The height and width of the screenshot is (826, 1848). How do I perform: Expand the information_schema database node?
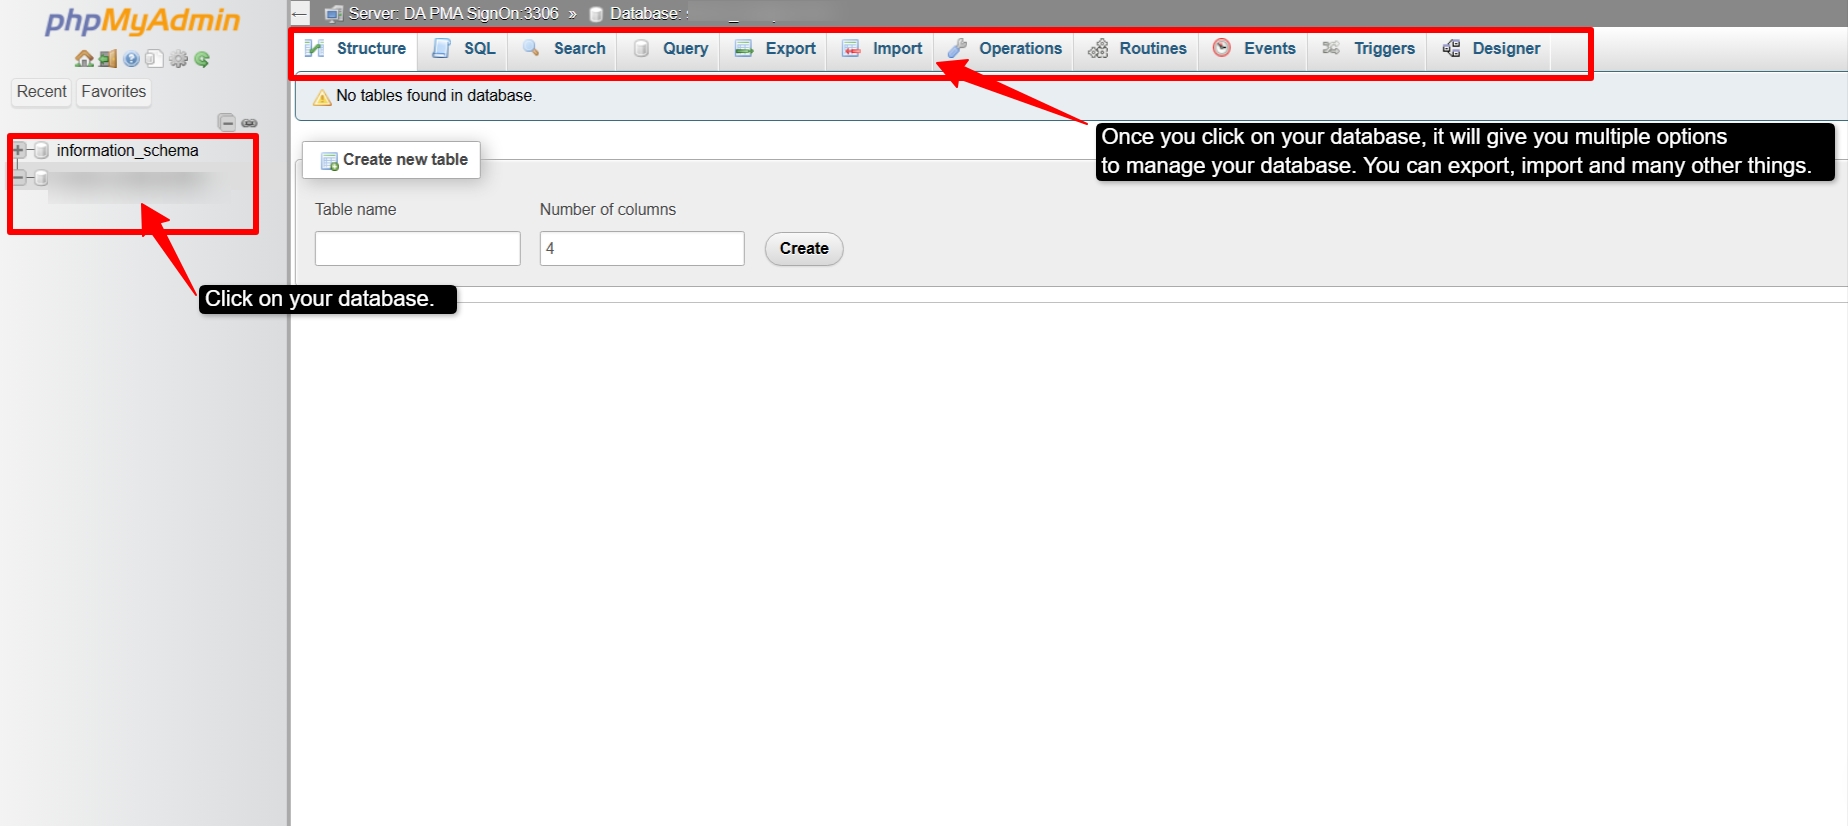coord(19,150)
